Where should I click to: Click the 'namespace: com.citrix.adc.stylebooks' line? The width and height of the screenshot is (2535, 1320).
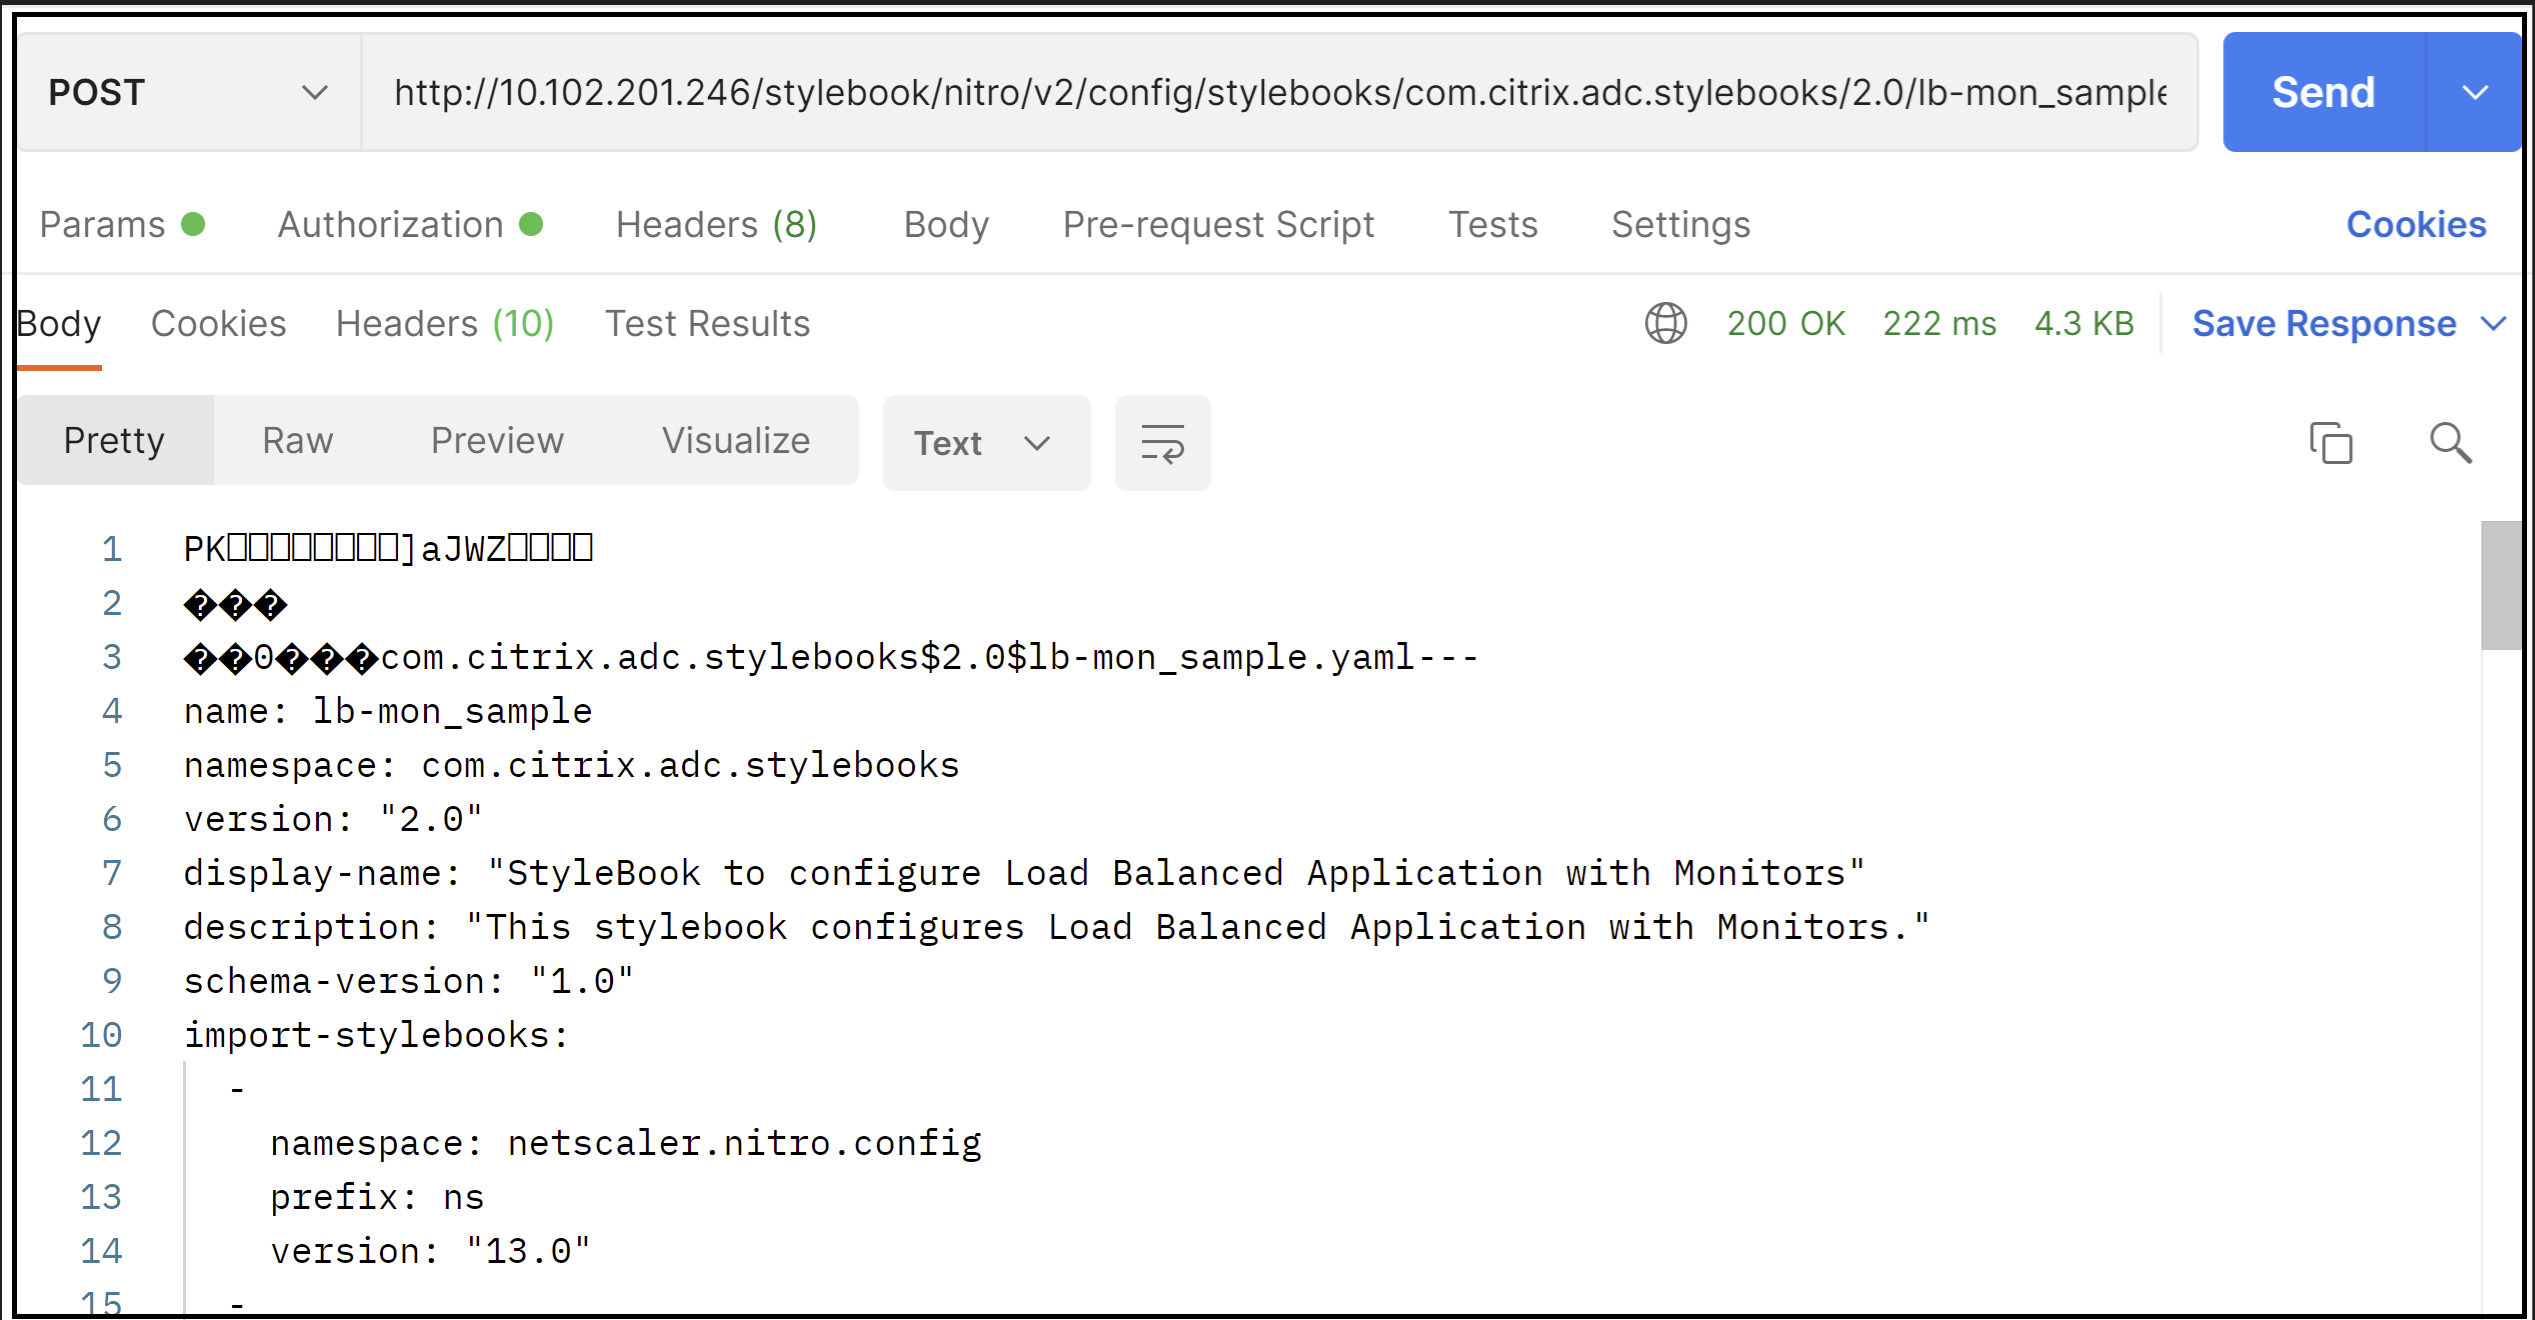tap(571, 765)
